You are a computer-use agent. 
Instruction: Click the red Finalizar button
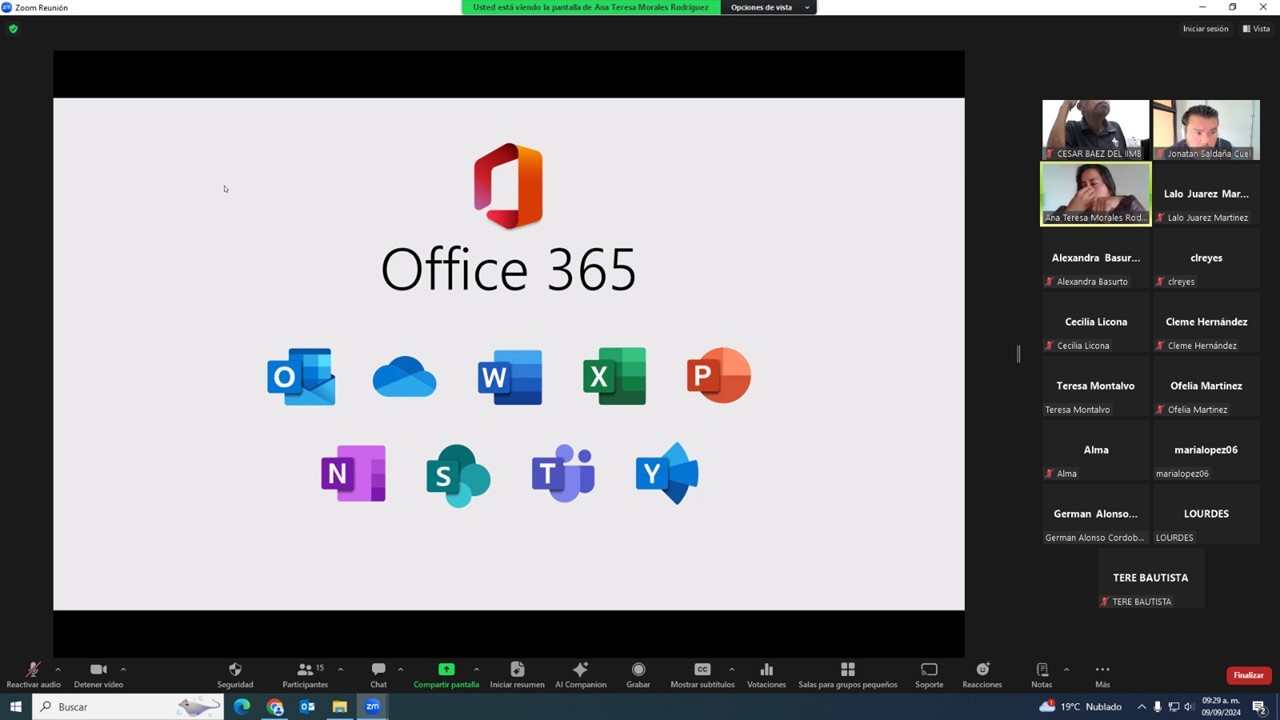[1248, 675]
